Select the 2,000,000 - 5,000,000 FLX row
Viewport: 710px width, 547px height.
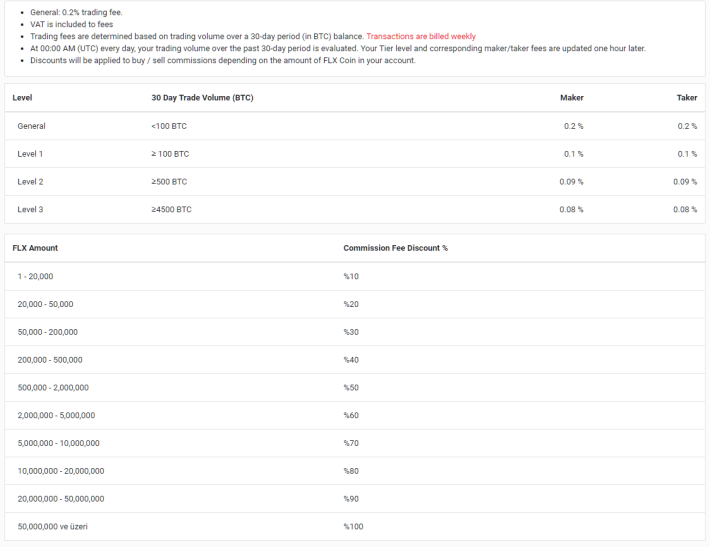[355, 415]
